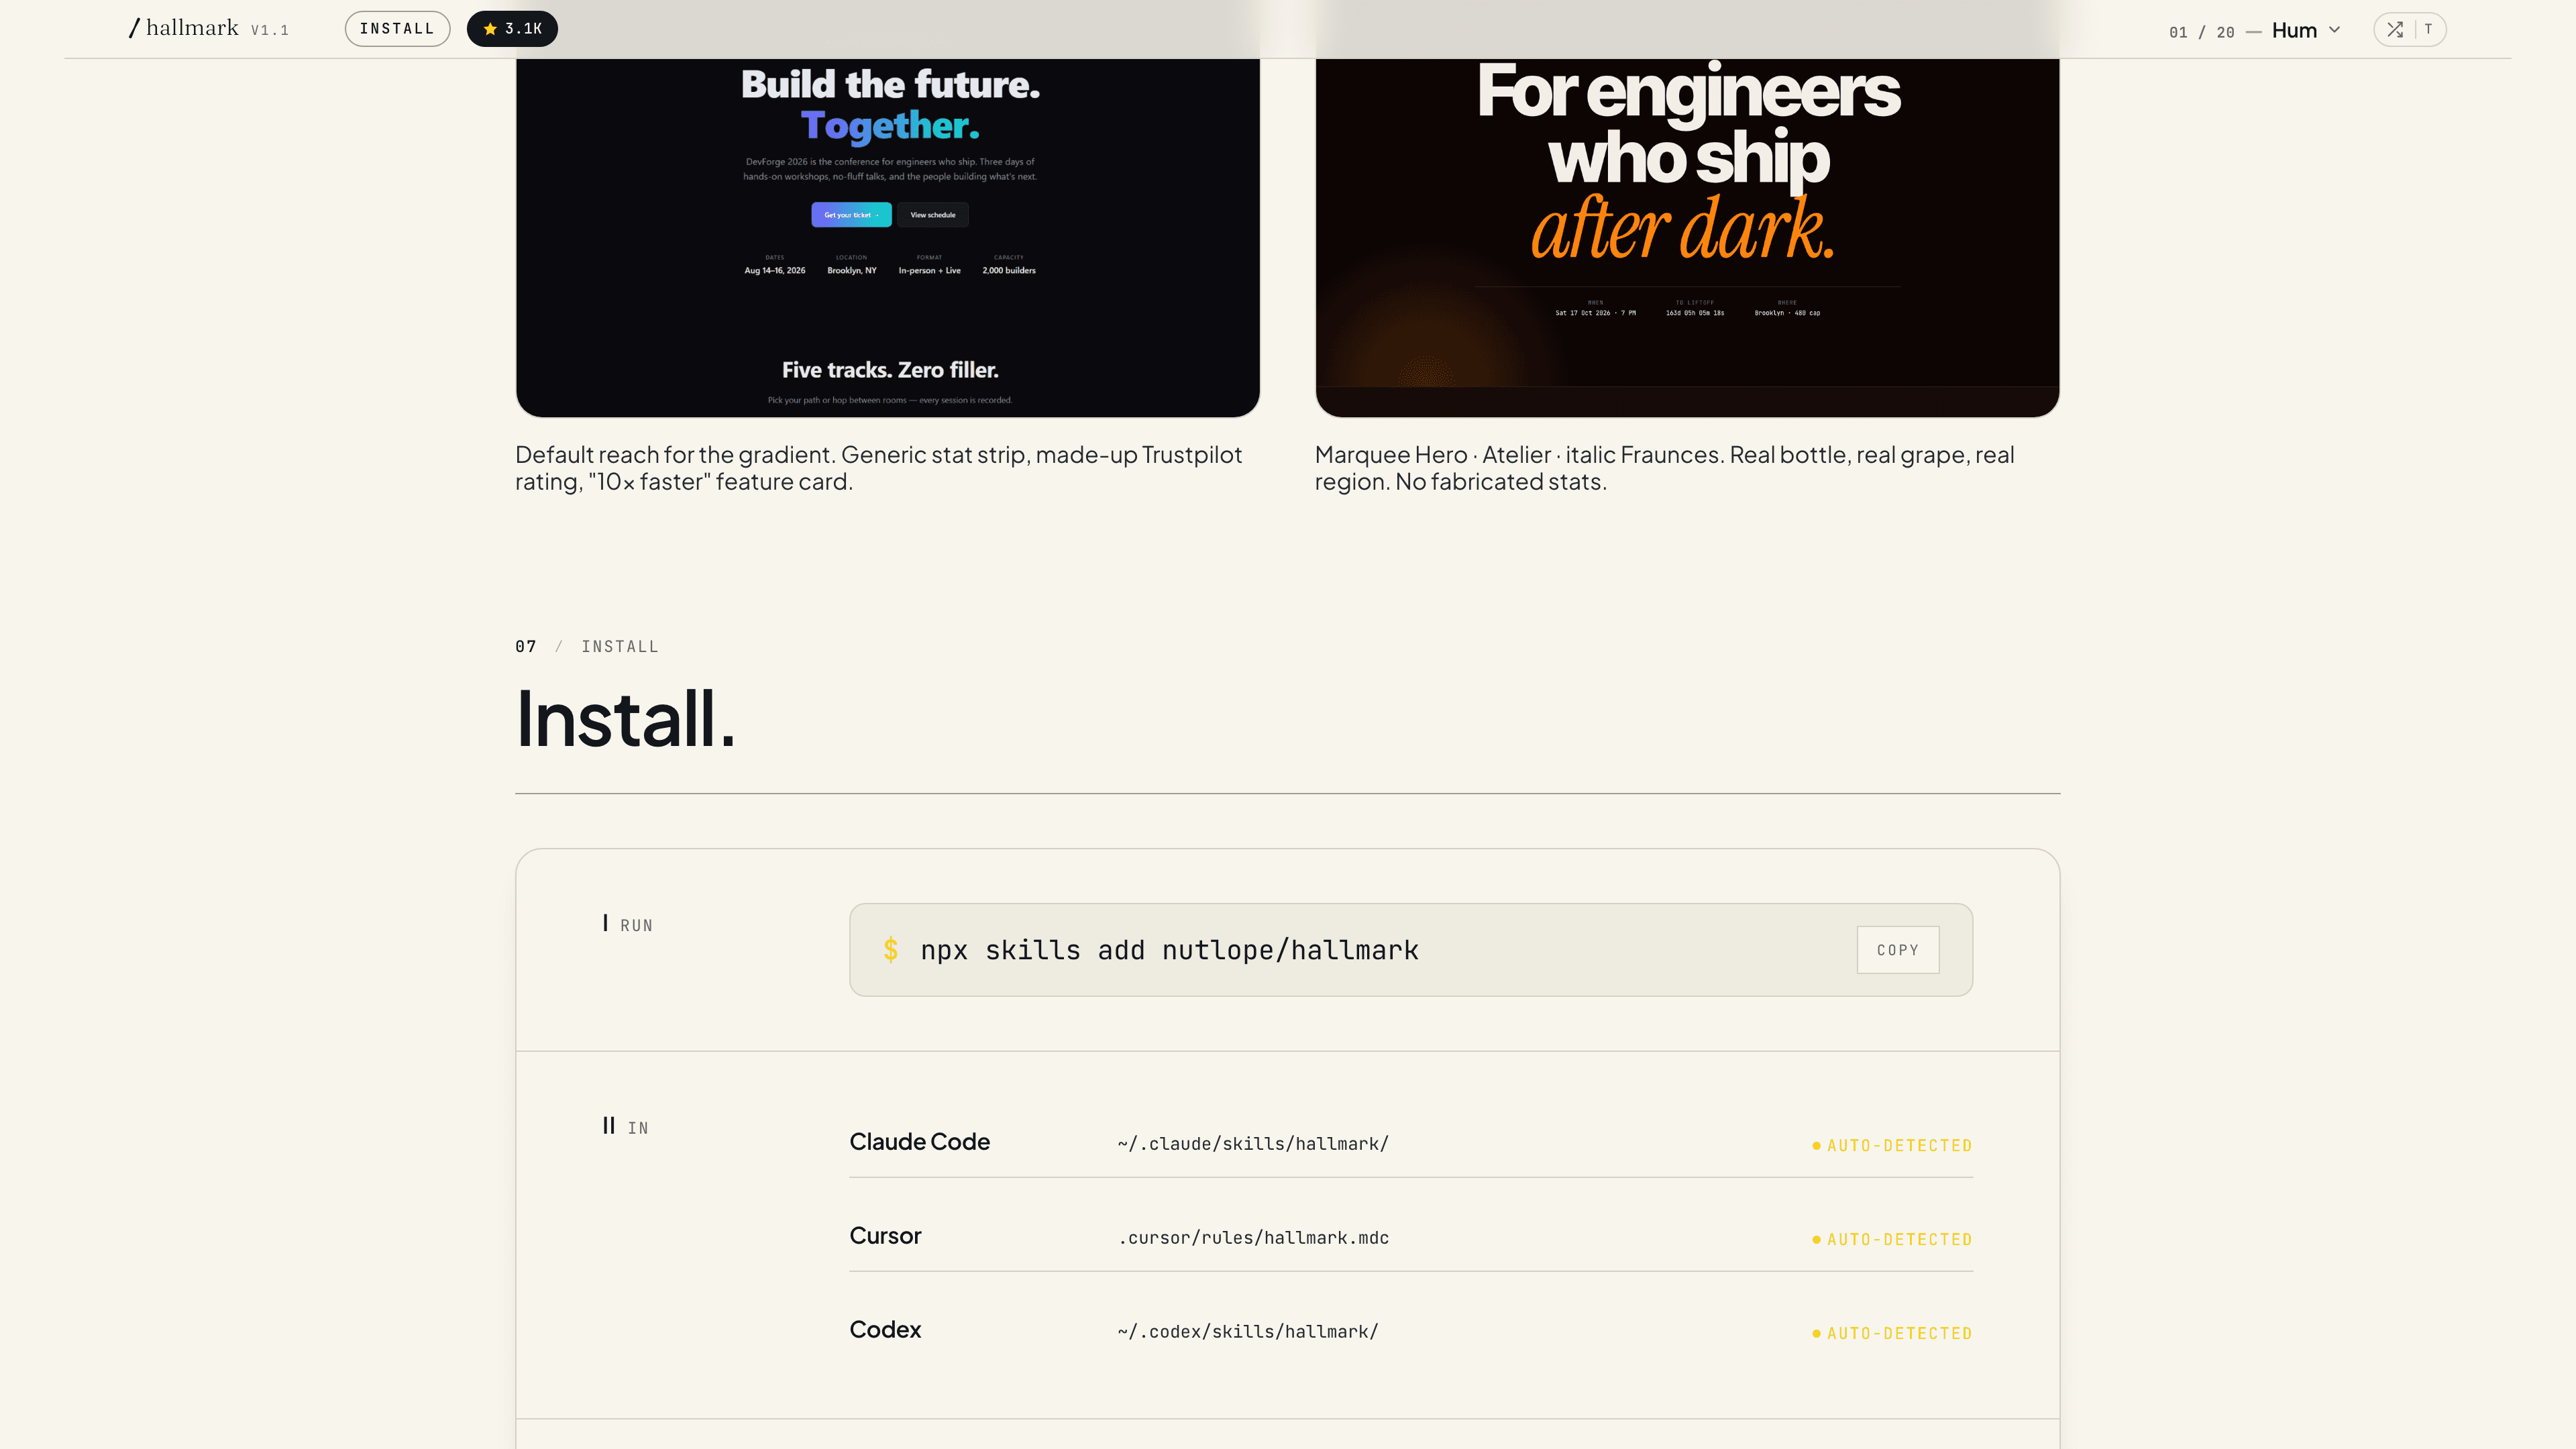This screenshot has height=1449, width=2576.
Task: Click Five tracks. Zero filler. heading in preview
Action: click(890, 370)
